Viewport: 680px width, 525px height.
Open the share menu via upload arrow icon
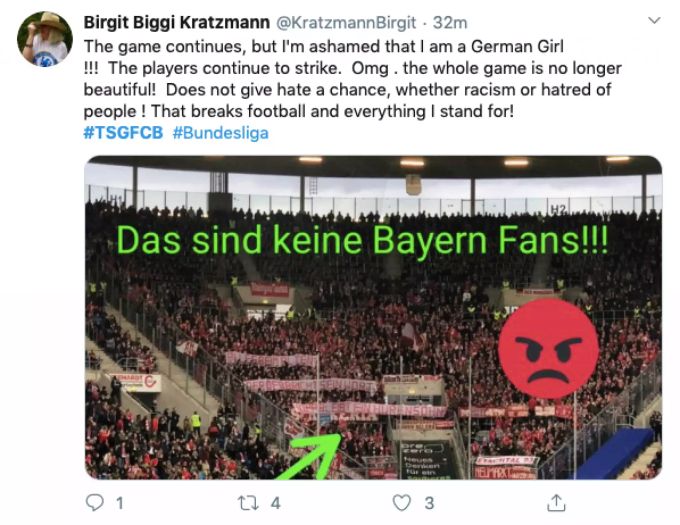556,503
